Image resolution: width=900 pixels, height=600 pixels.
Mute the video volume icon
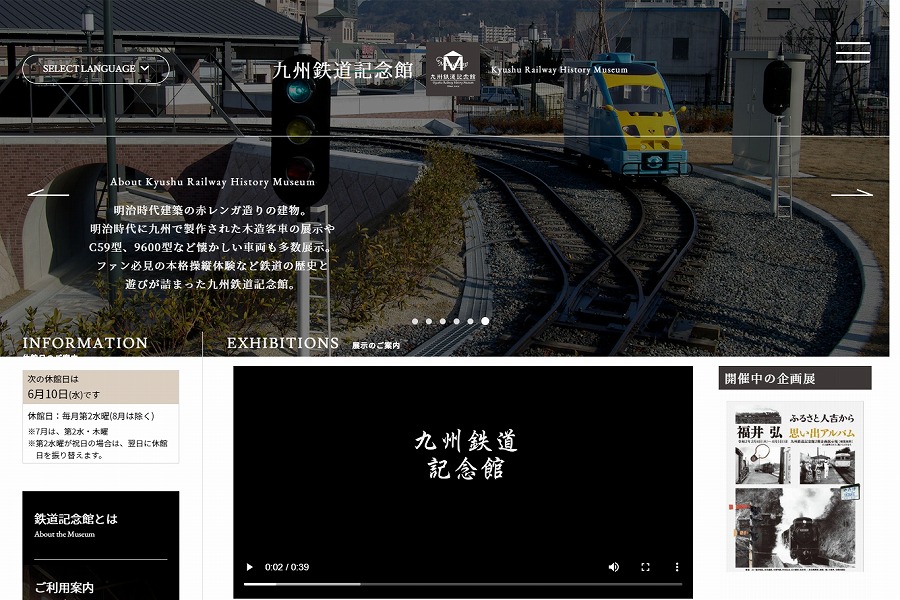614,567
